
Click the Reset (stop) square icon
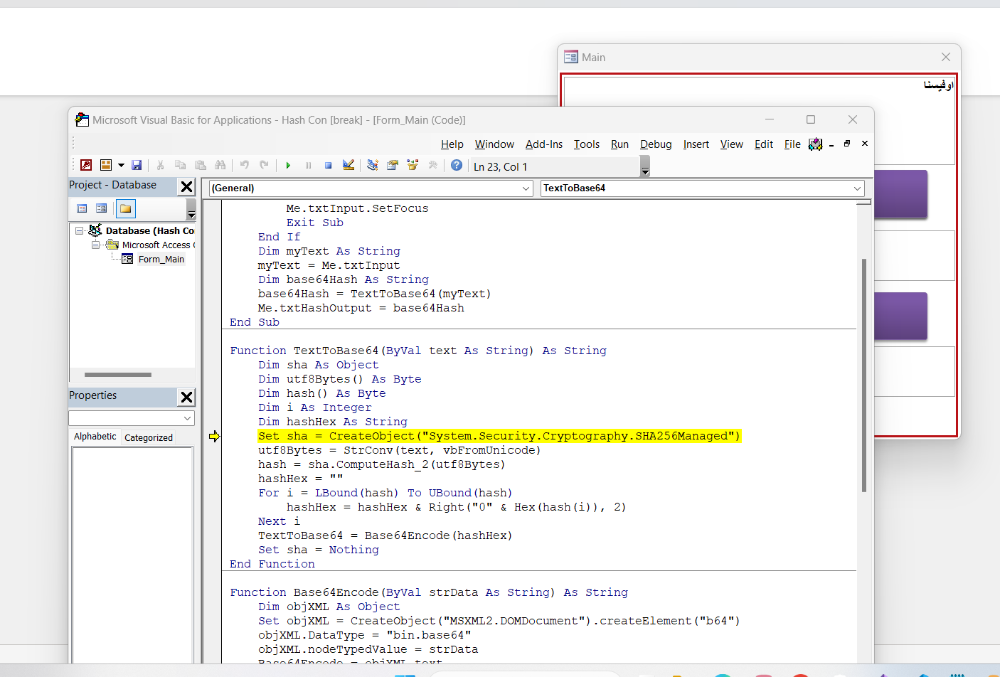coord(328,165)
